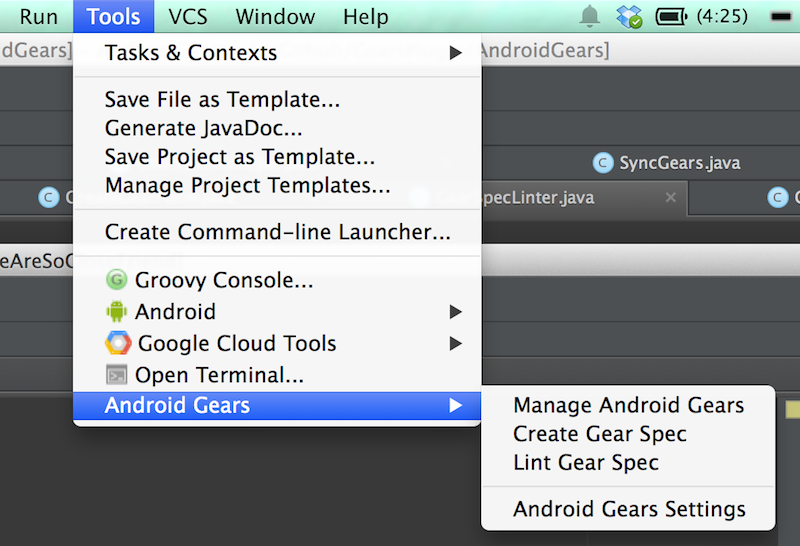Click the Open Terminal icon
Image resolution: width=800 pixels, height=546 pixels.
pos(116,375)
